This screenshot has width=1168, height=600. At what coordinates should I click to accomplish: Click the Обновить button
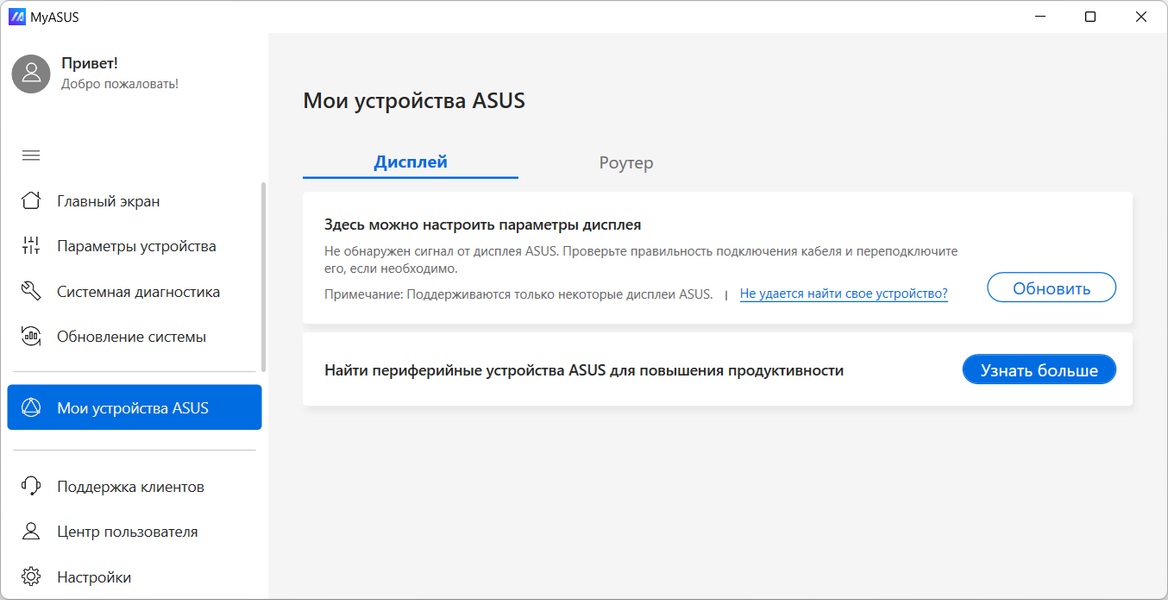1051,288
